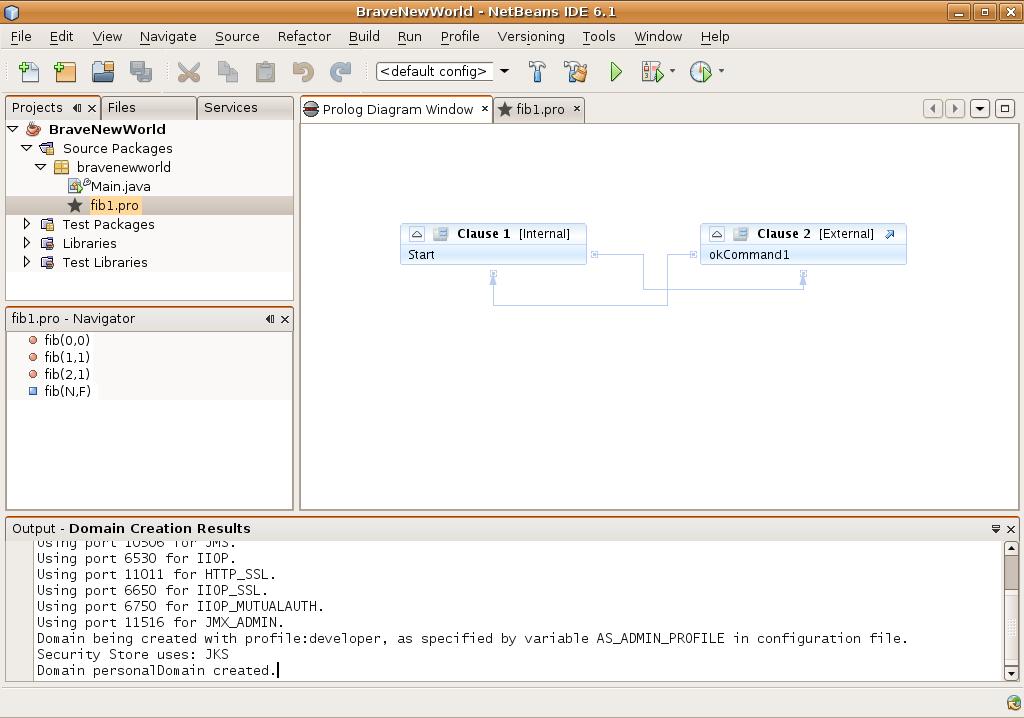The image size is (1024, 718).
Task: Minimize the Navigator panel
Action: tap(270, 319)
